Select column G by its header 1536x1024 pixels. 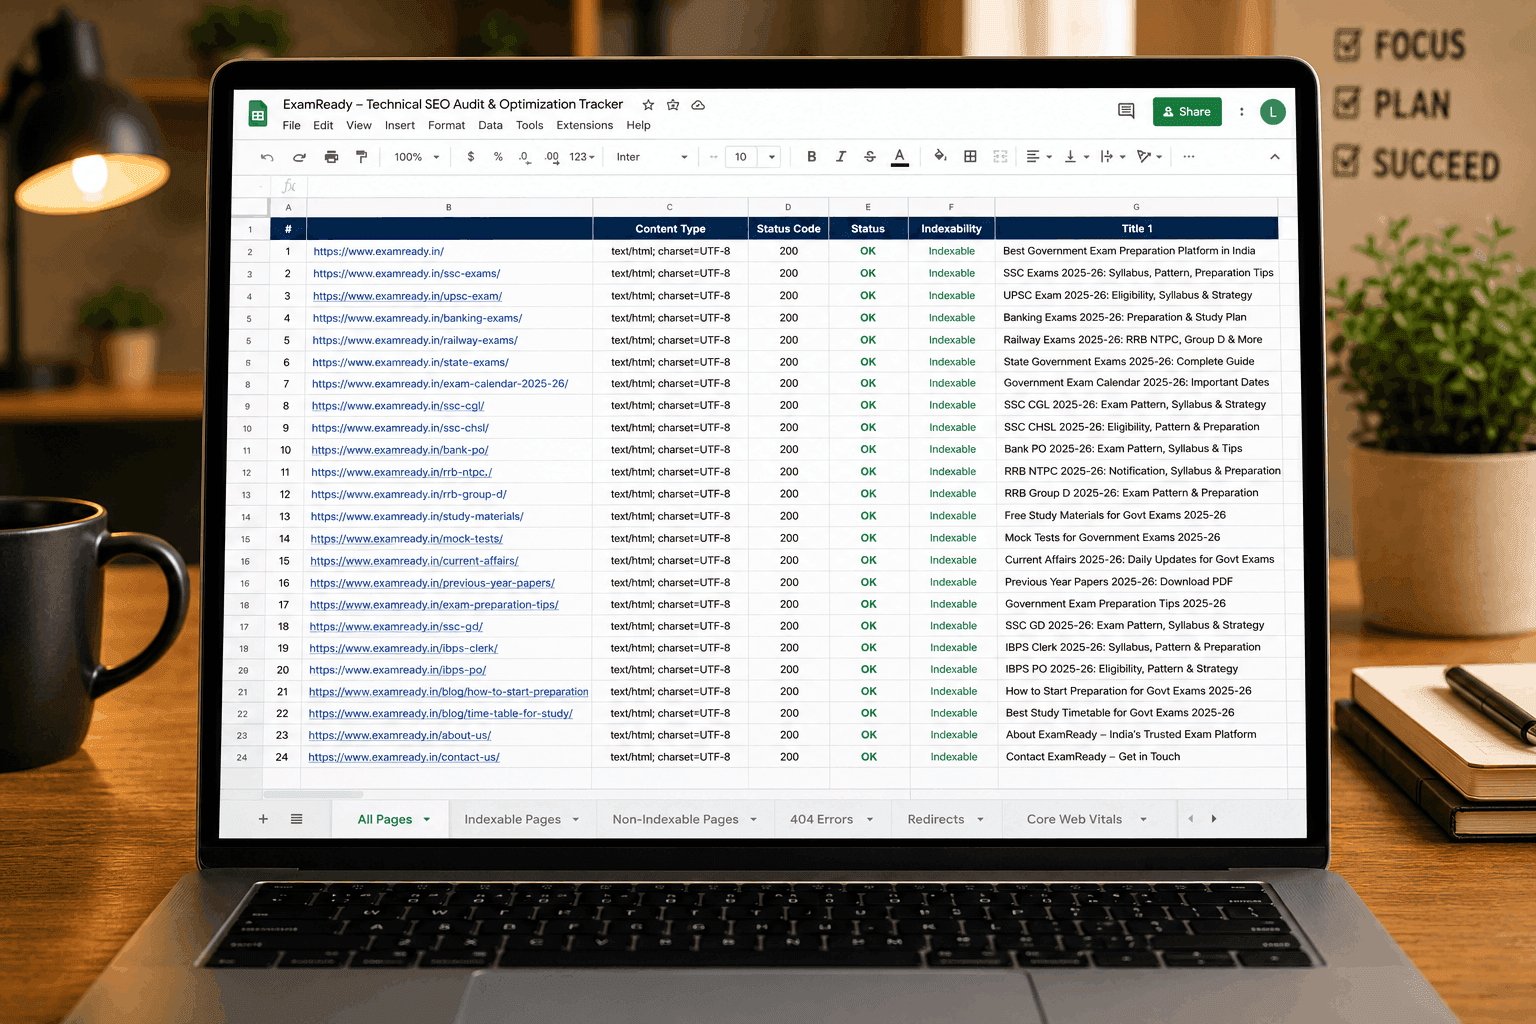(1136, 207)
